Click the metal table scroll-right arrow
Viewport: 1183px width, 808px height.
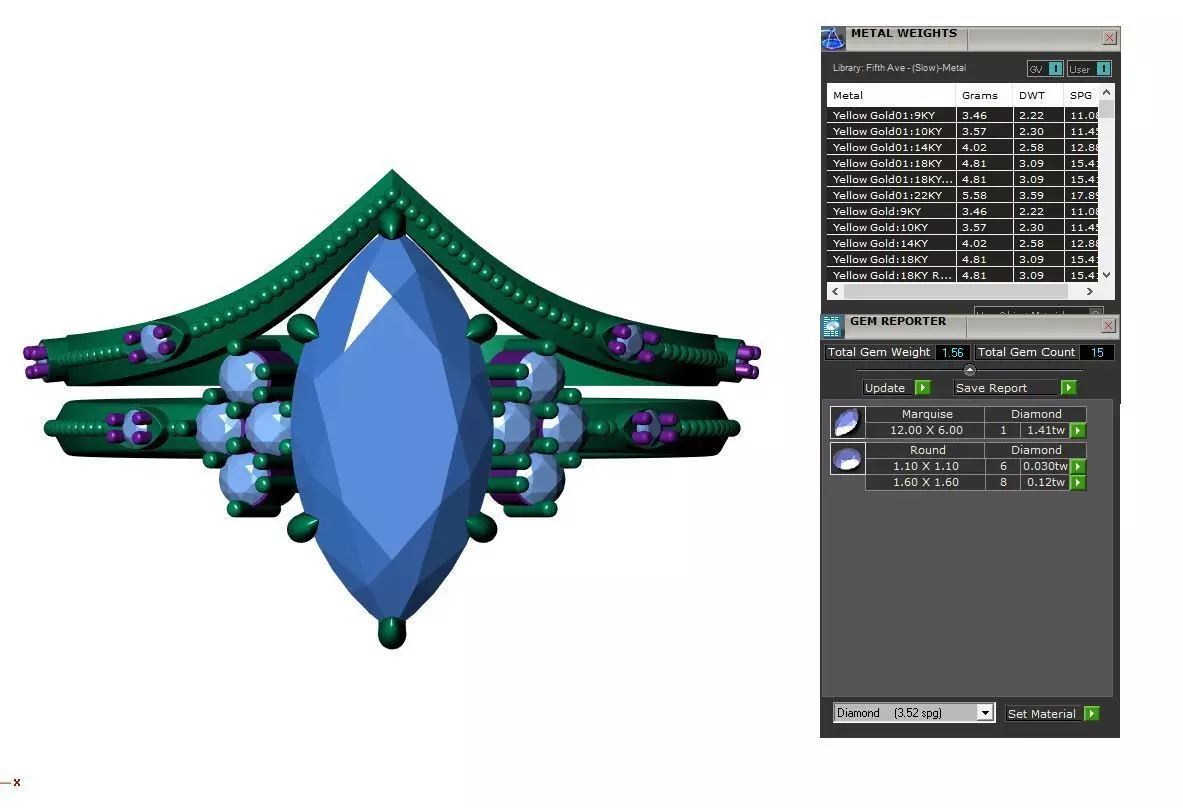coord(1089,291)
